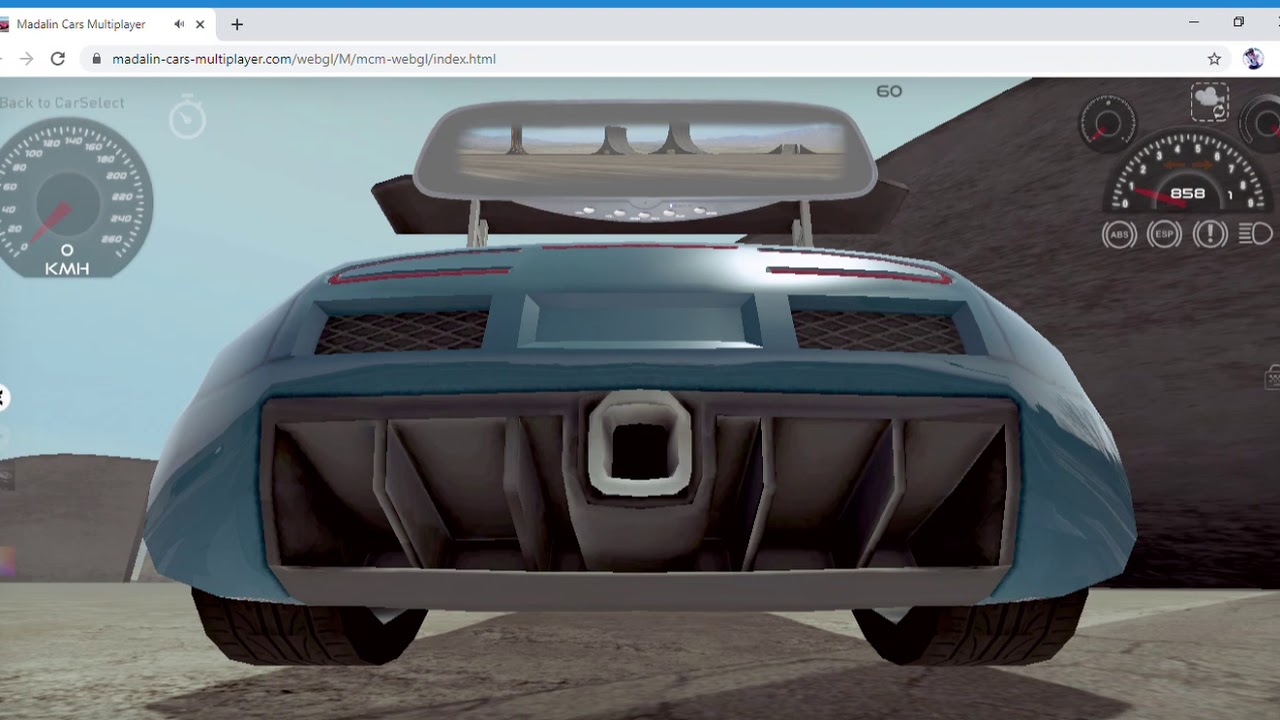Restore down the Chrome window
This screenshot has height=720, width=1280.
pos(1239,22)
